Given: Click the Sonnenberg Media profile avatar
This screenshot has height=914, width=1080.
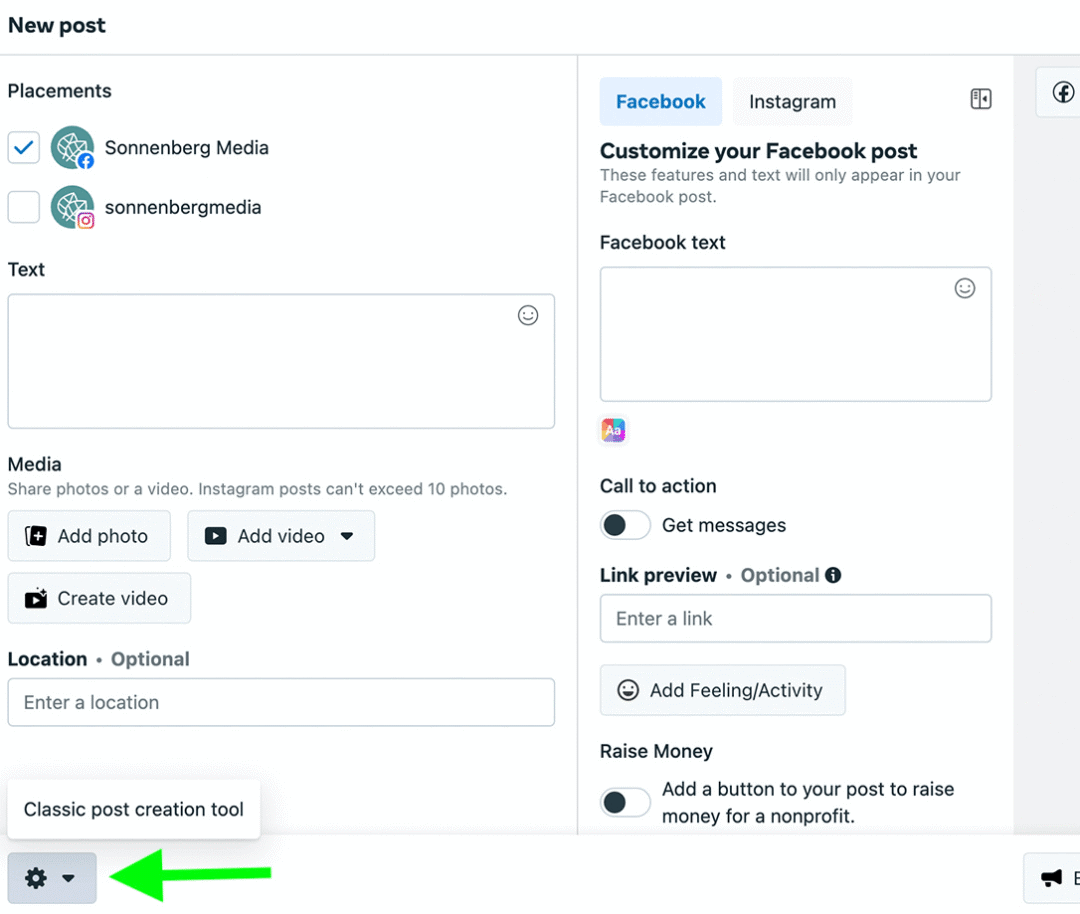Looking at the screenshot, I should pos(72,147).
